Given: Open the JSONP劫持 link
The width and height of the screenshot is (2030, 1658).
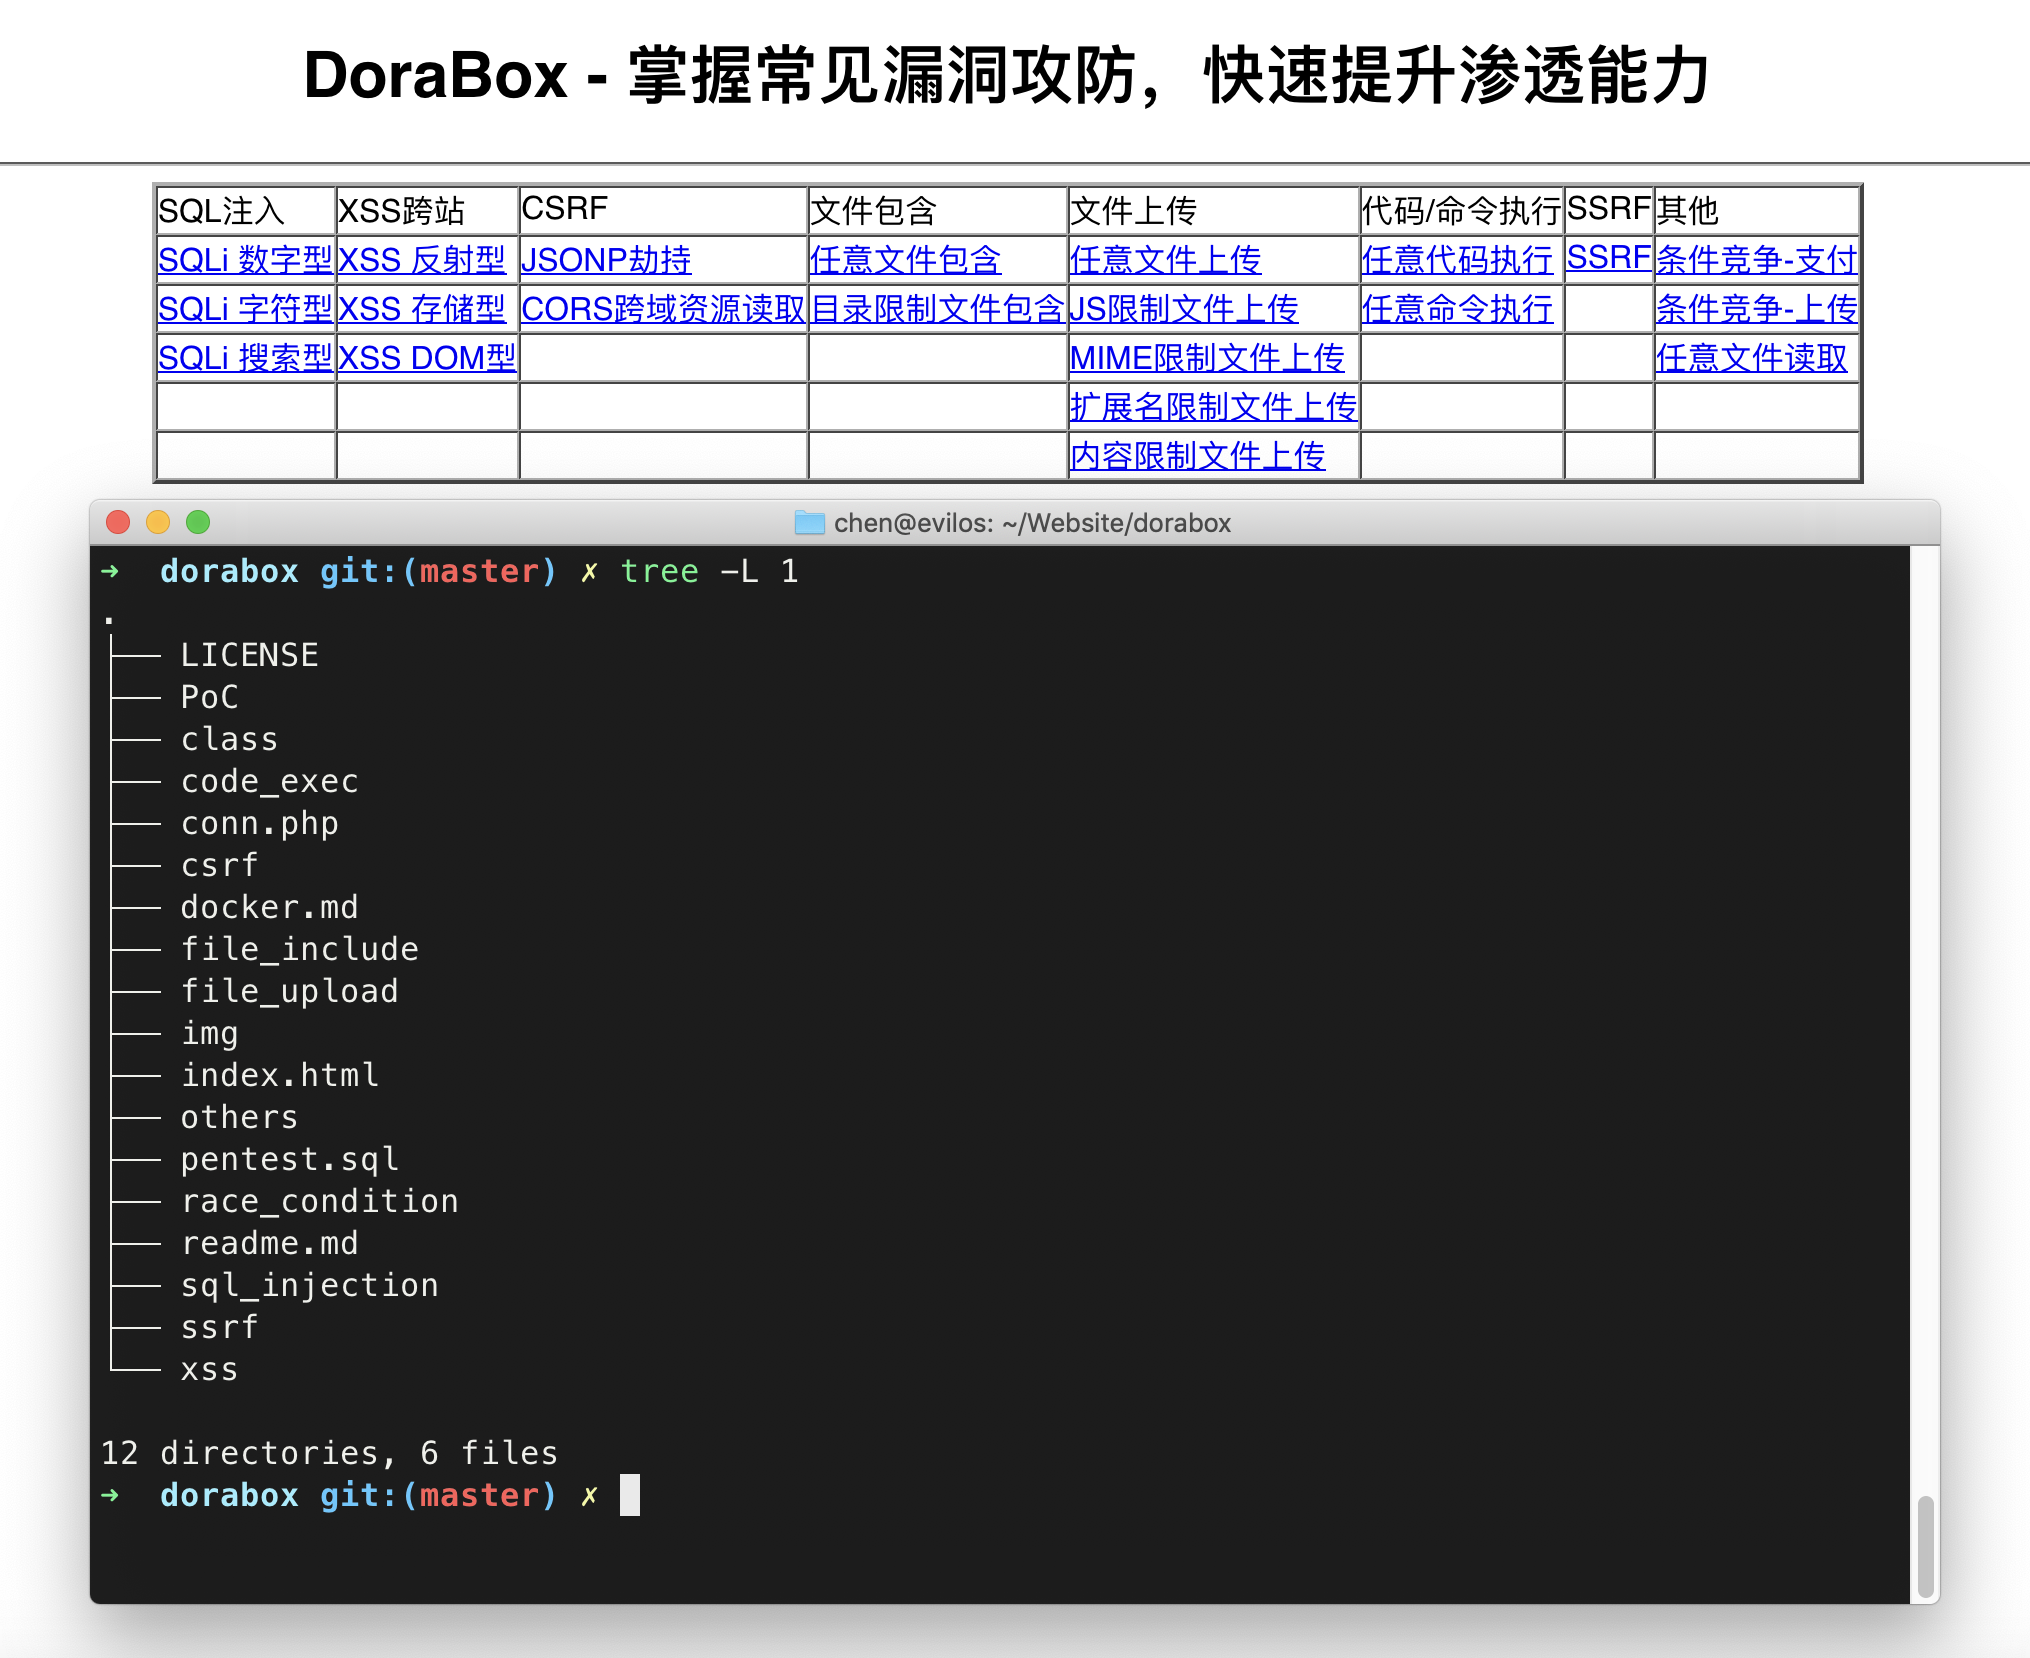Looking at the screenshot, I should (606, 260).
